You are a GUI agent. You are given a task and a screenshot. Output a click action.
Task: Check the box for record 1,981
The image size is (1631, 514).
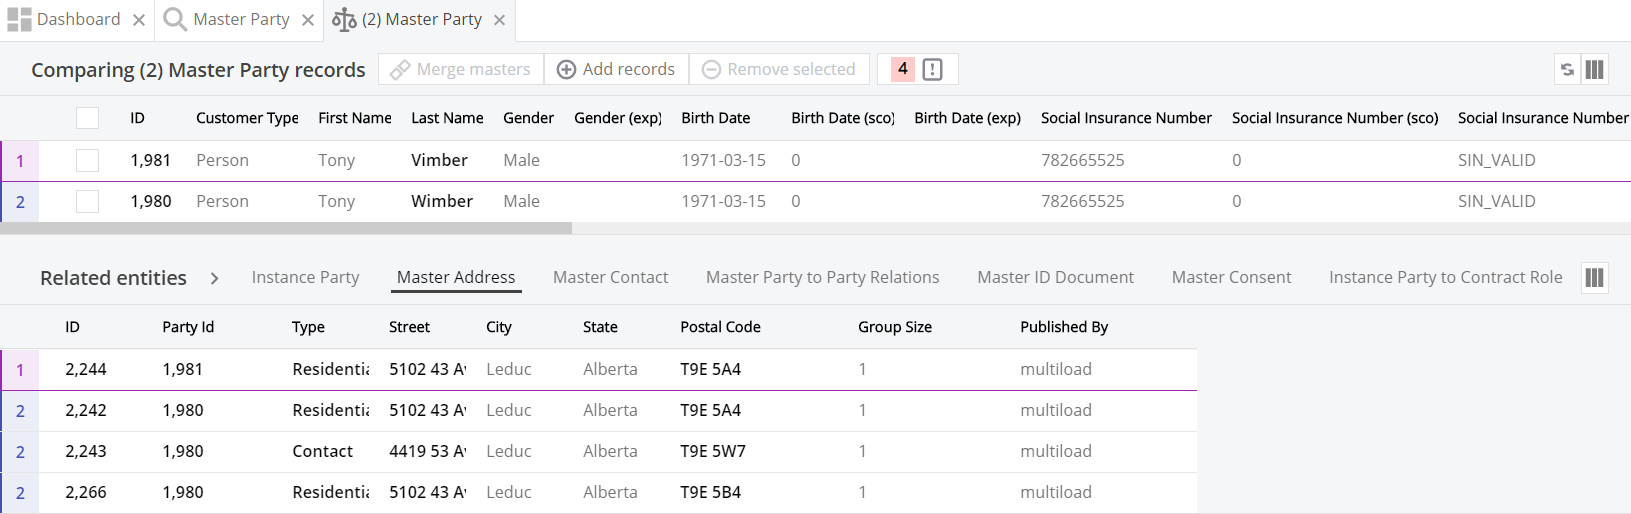(x=88, y=160)
